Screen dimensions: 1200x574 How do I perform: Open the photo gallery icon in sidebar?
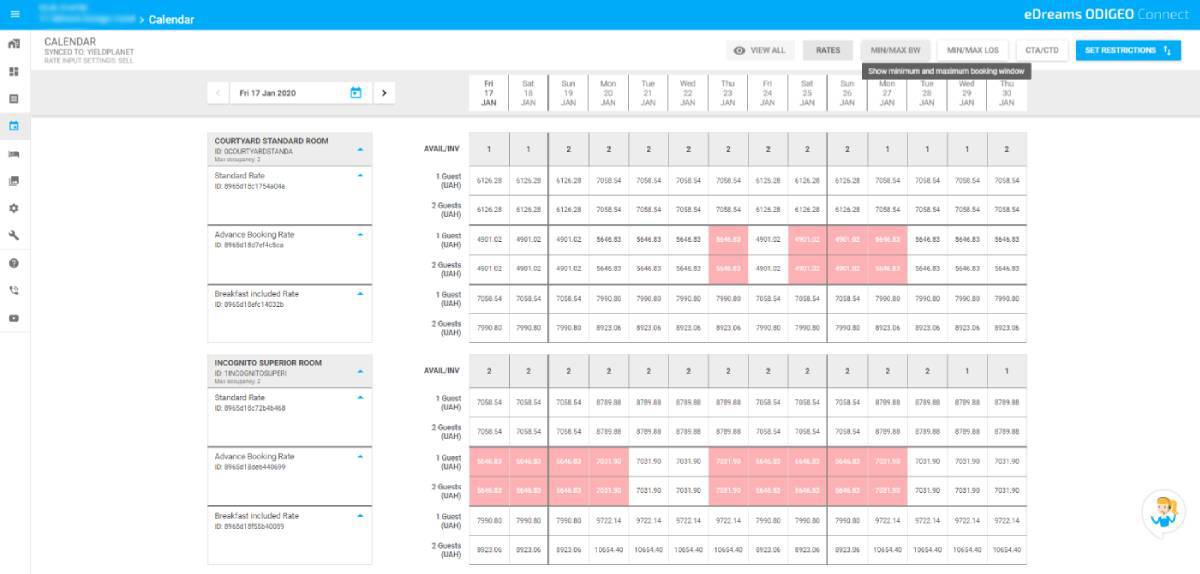[14, 181]
